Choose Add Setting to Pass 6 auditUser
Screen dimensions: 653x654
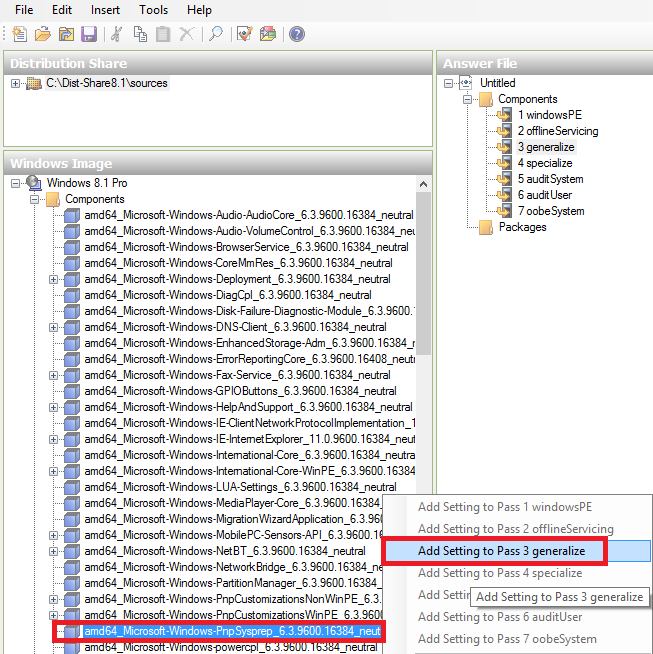click(516, 617)
